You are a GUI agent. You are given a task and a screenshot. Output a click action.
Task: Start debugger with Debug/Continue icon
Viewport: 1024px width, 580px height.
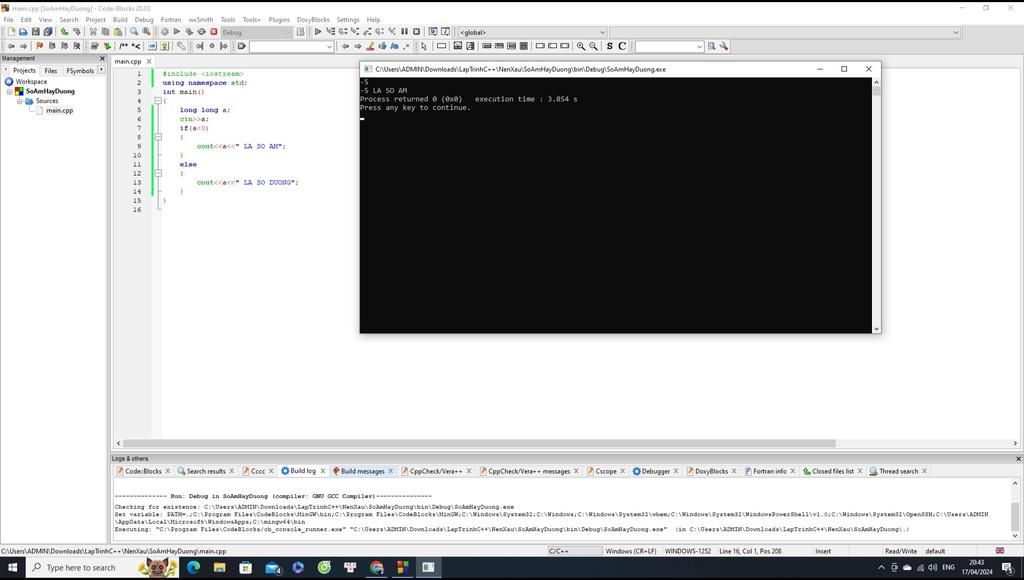coord(317,31)
